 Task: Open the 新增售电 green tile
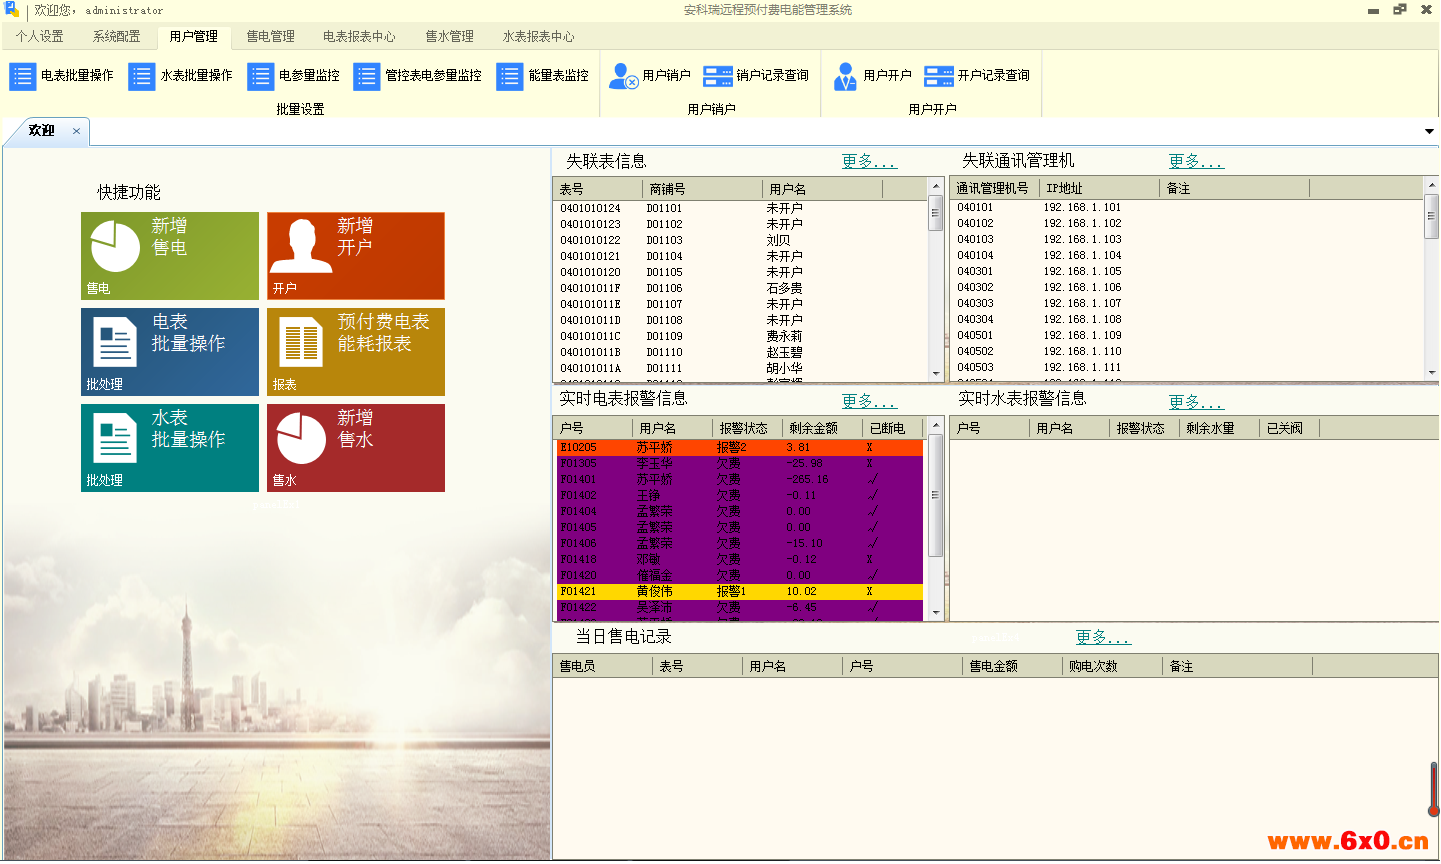[x=170, y=256]
